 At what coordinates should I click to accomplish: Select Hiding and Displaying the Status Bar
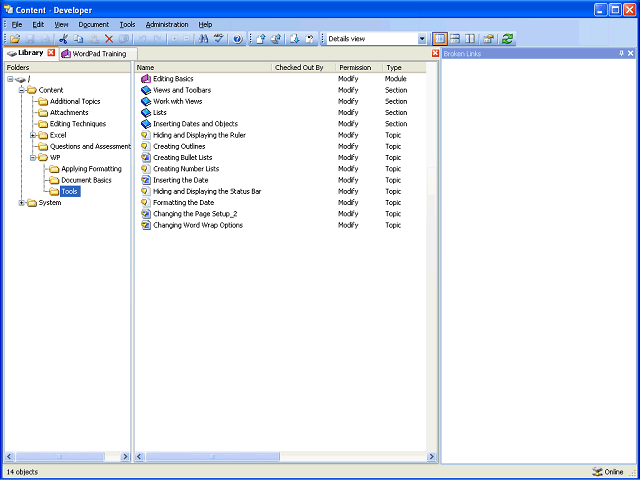(x=207, y=191)
